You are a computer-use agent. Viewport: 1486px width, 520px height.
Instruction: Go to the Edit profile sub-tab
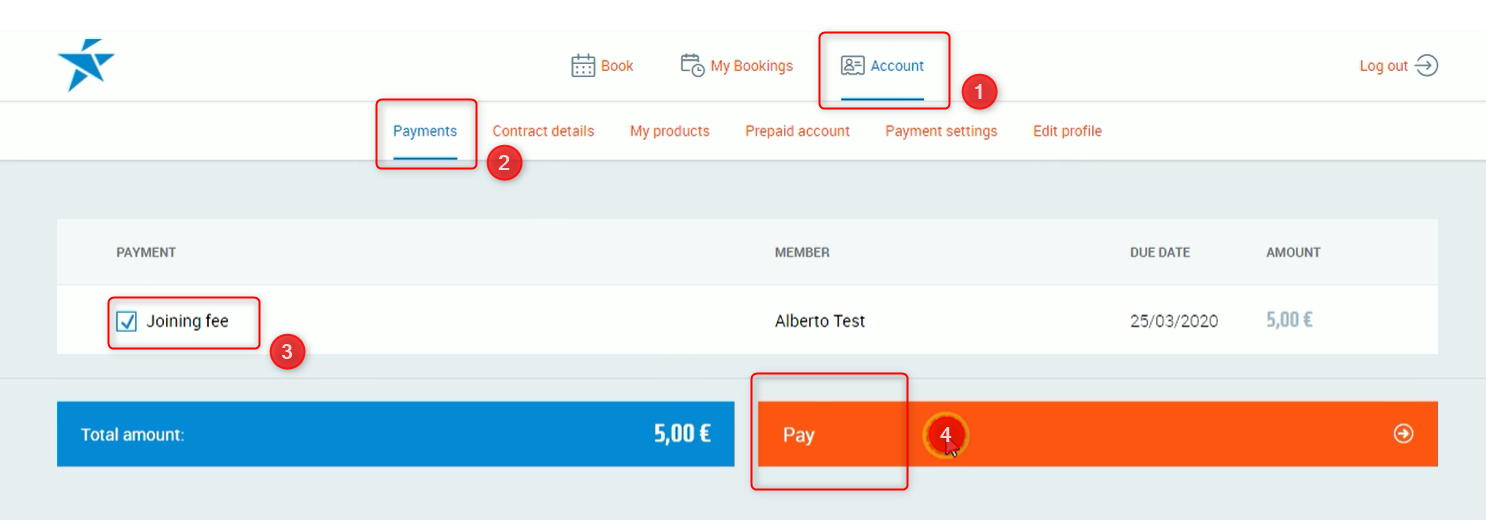click(x=1067, y=131)
